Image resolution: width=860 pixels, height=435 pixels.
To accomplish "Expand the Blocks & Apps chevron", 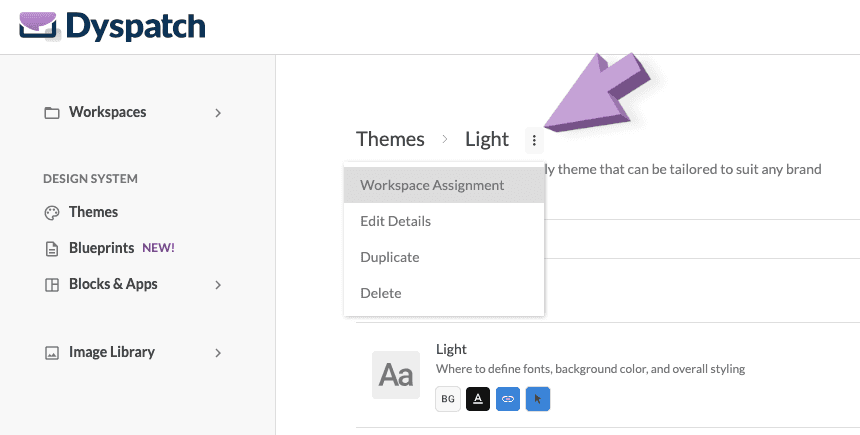I will 218,285.
